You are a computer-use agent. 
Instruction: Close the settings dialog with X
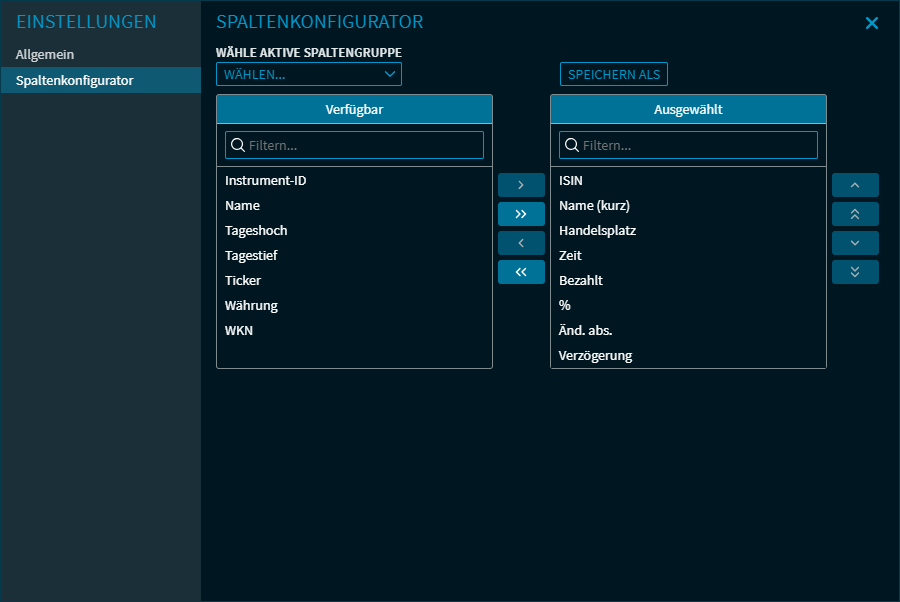click(x=872, y=23)
